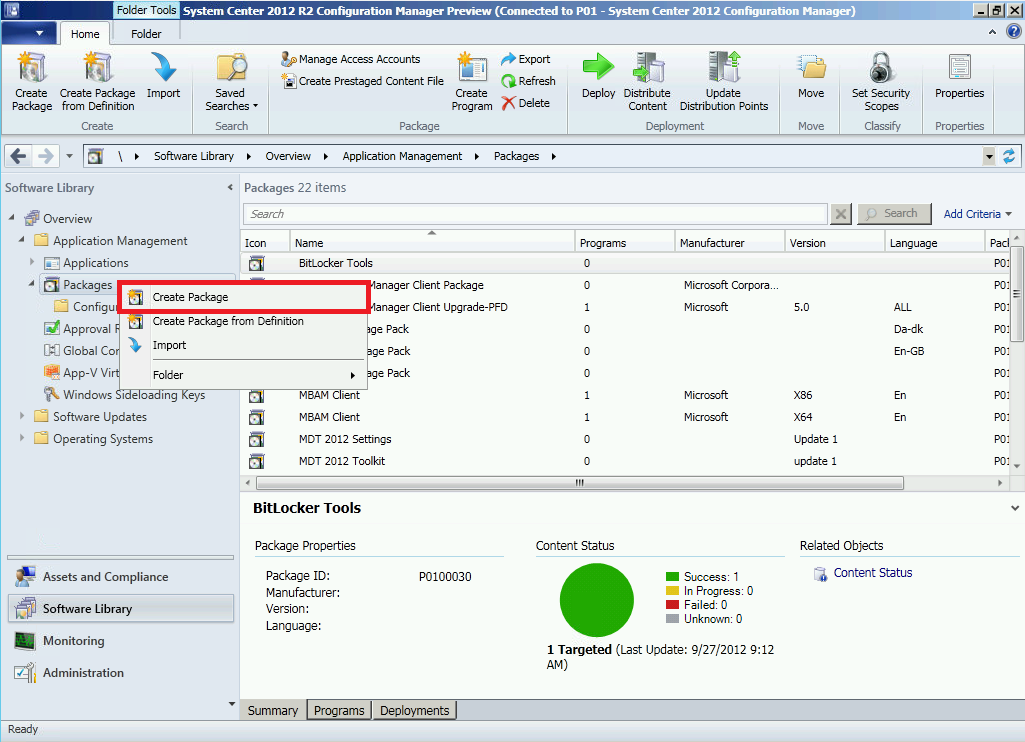Click the Back navigation arrow
The width and height of the screenshot is (1025, 742).
[x=18, y=156]
